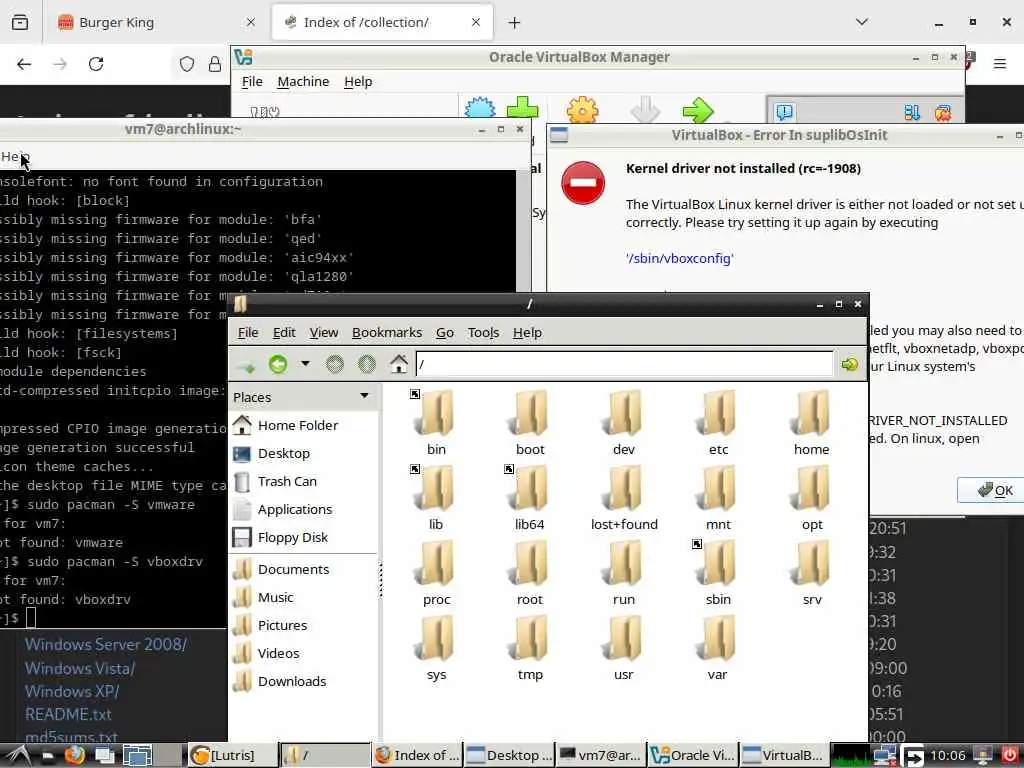
Task: Open the bin folder icon
Action: 436,414
